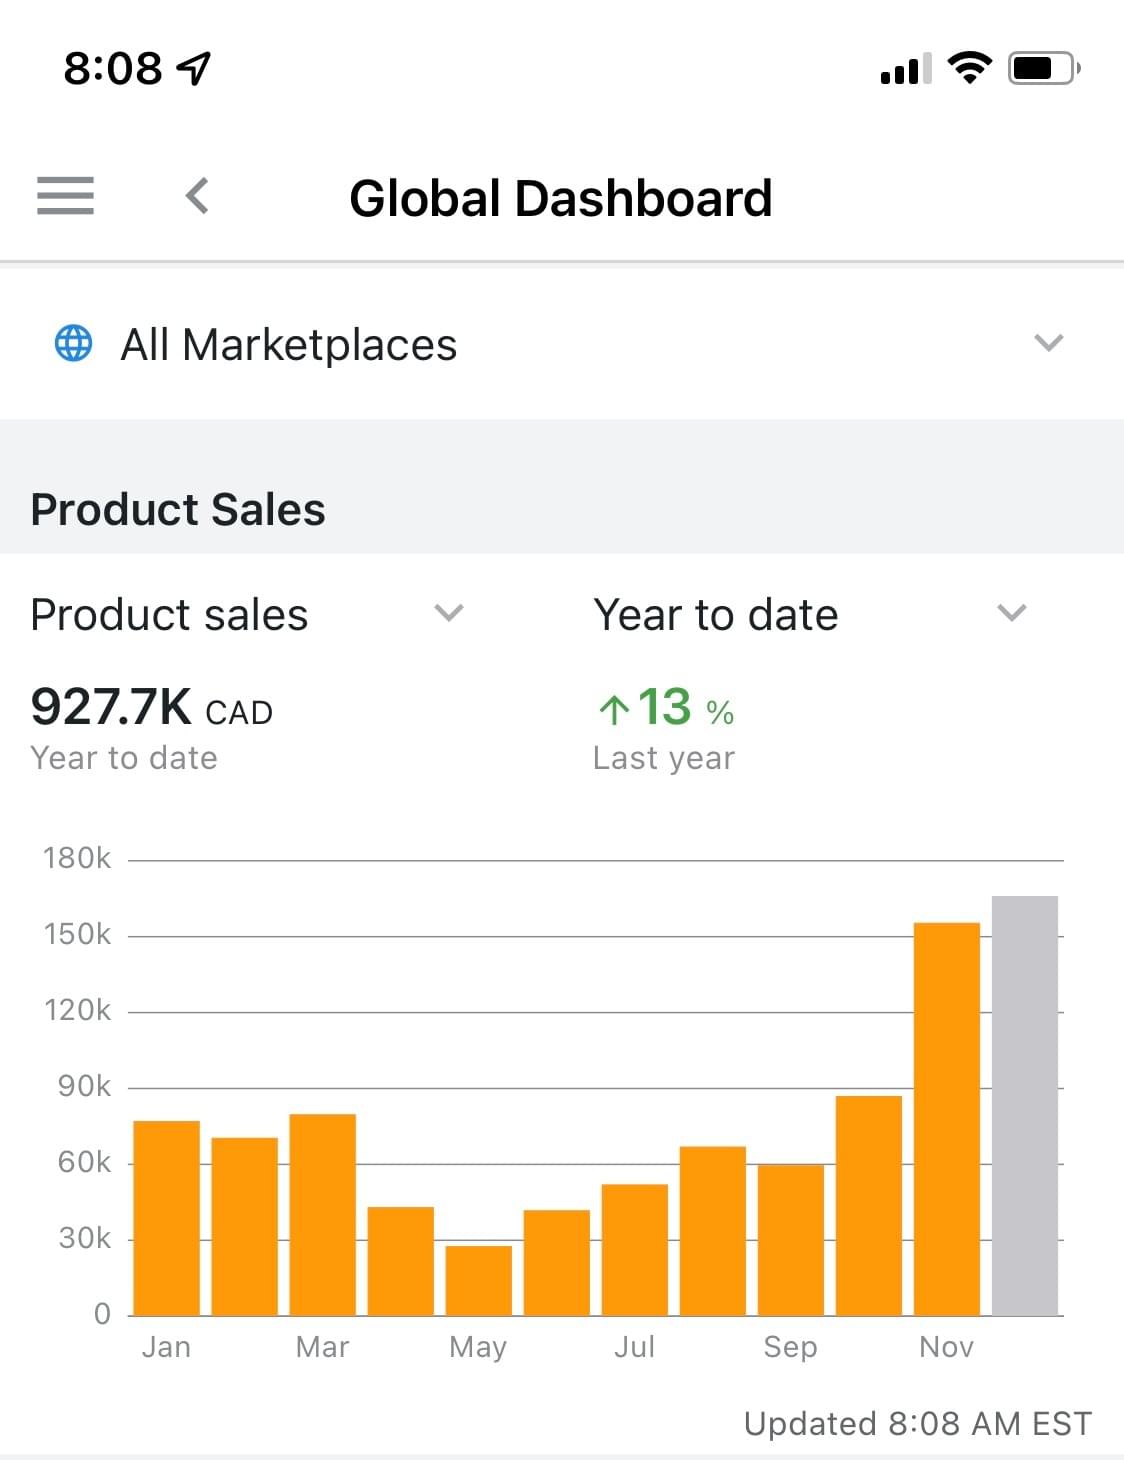1124x1460 pixels.
Task: Tap the Product Sales section header
Action: click(x=178, y=509)
